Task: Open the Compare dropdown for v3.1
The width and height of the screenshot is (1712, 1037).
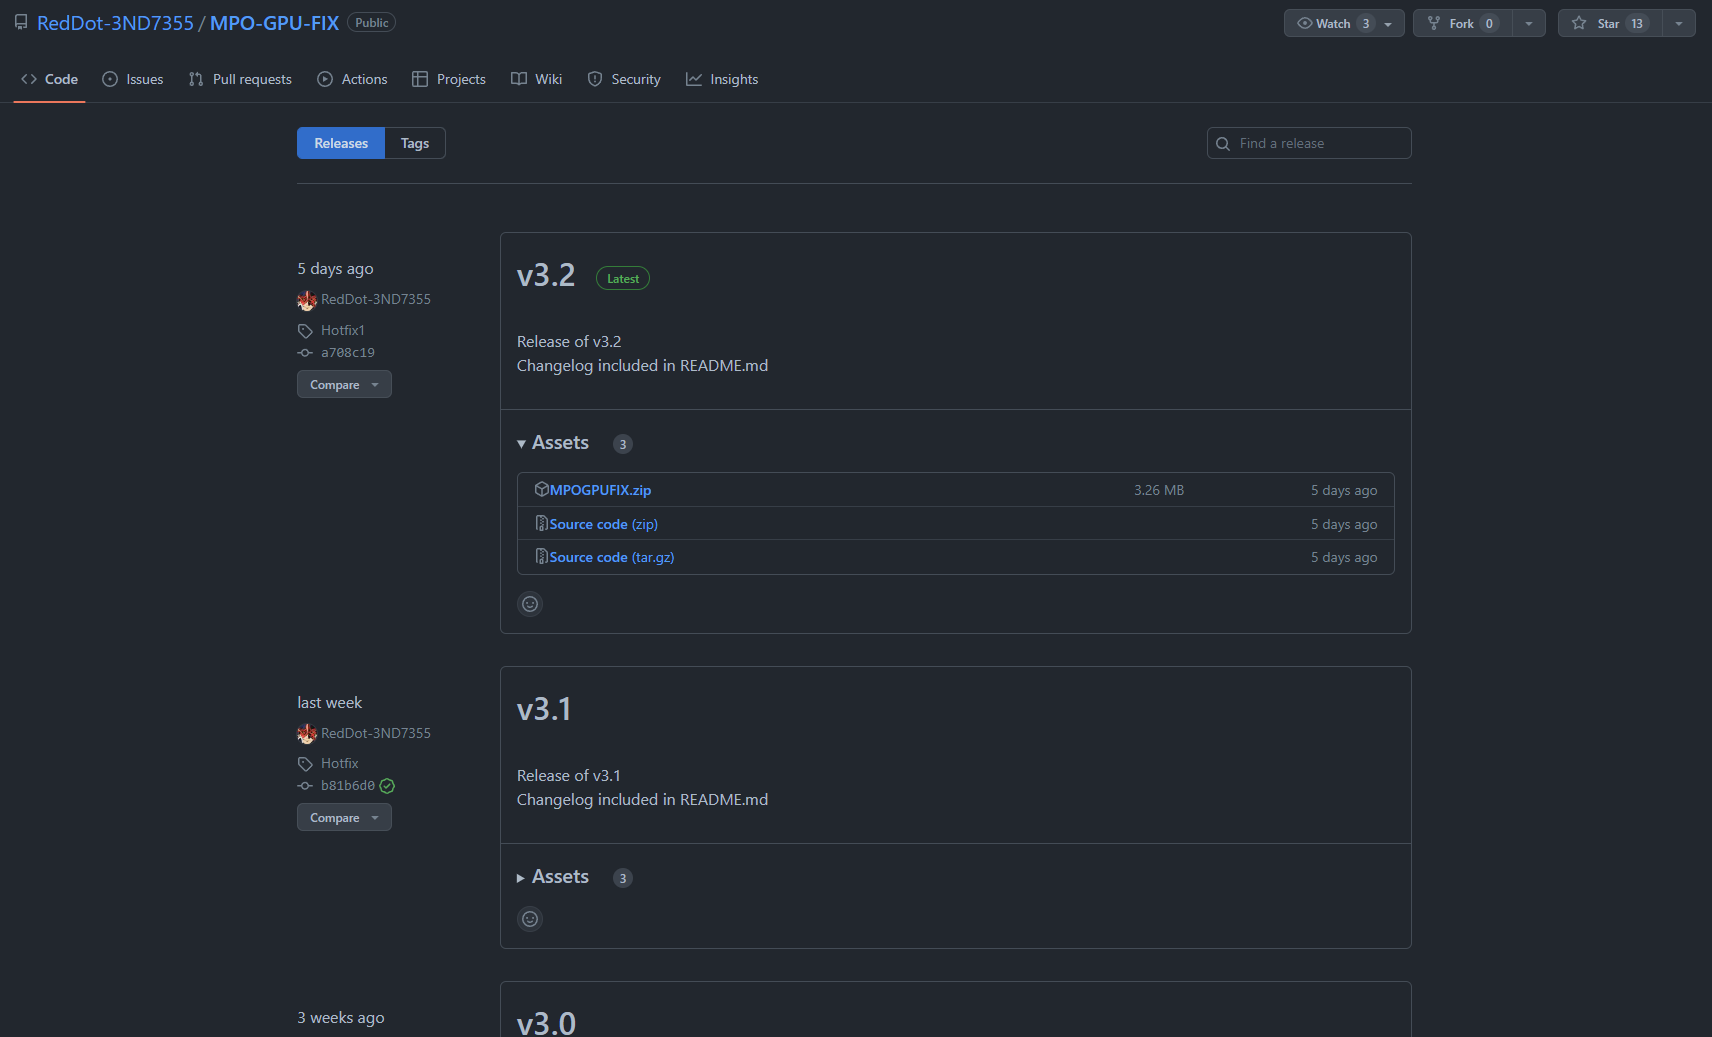Action: click(344, 817)
